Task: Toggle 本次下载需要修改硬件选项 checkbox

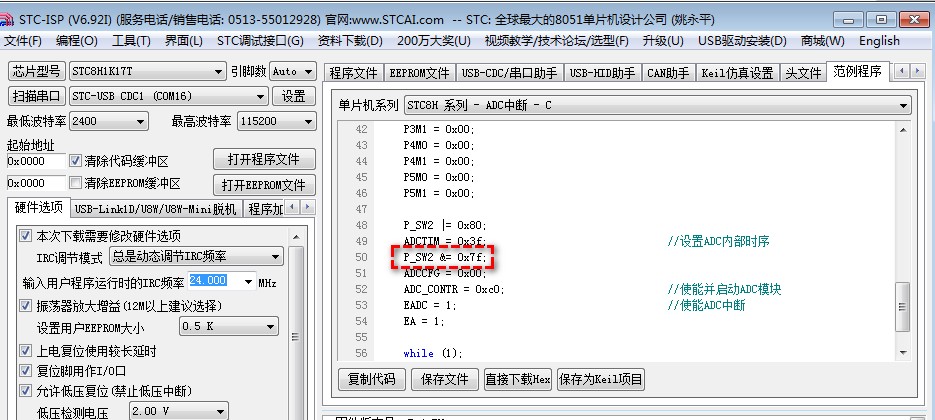Action: (x=26, y=236)
